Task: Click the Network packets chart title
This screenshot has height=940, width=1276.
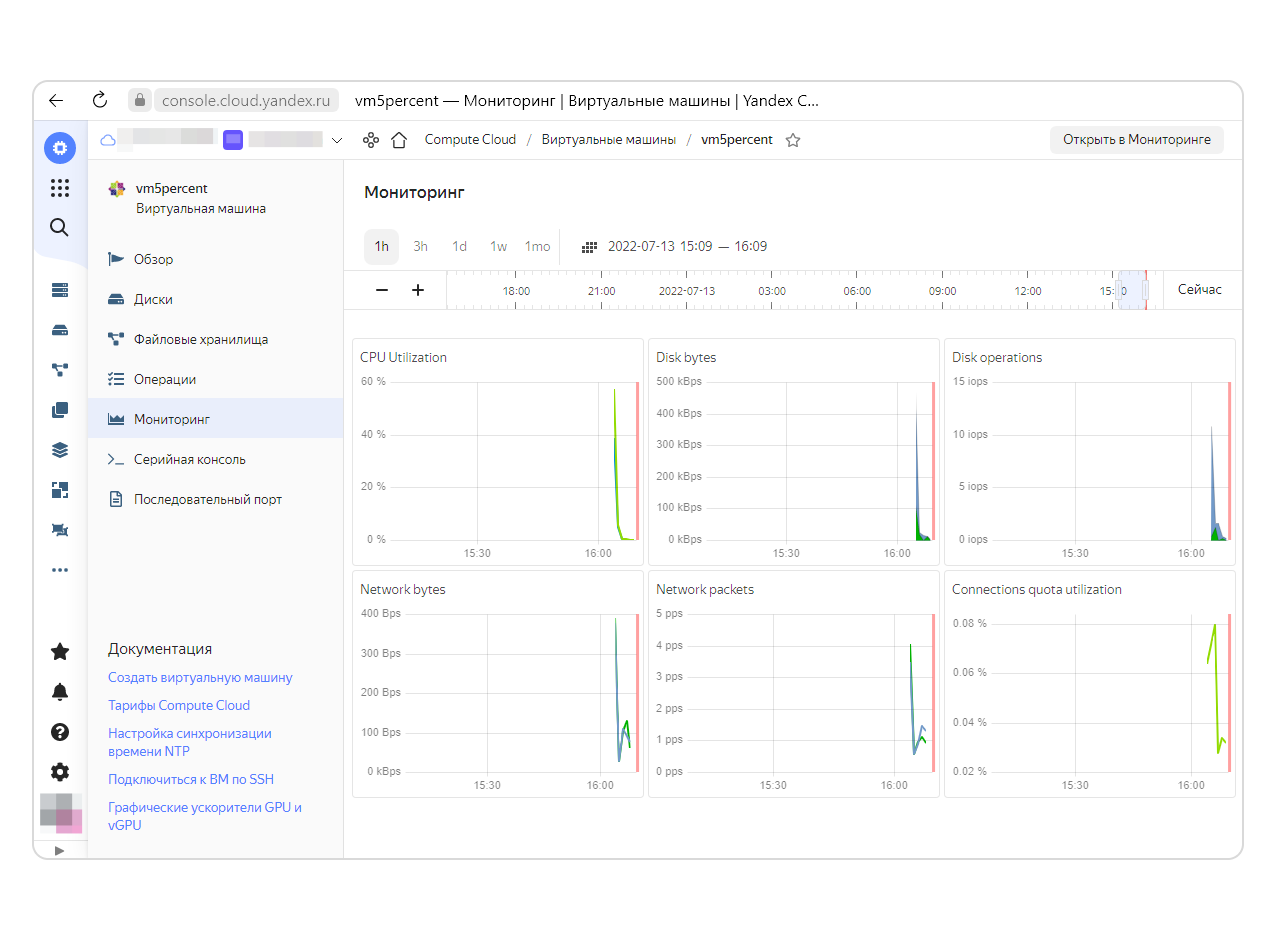Action: [x=705, y=589]
